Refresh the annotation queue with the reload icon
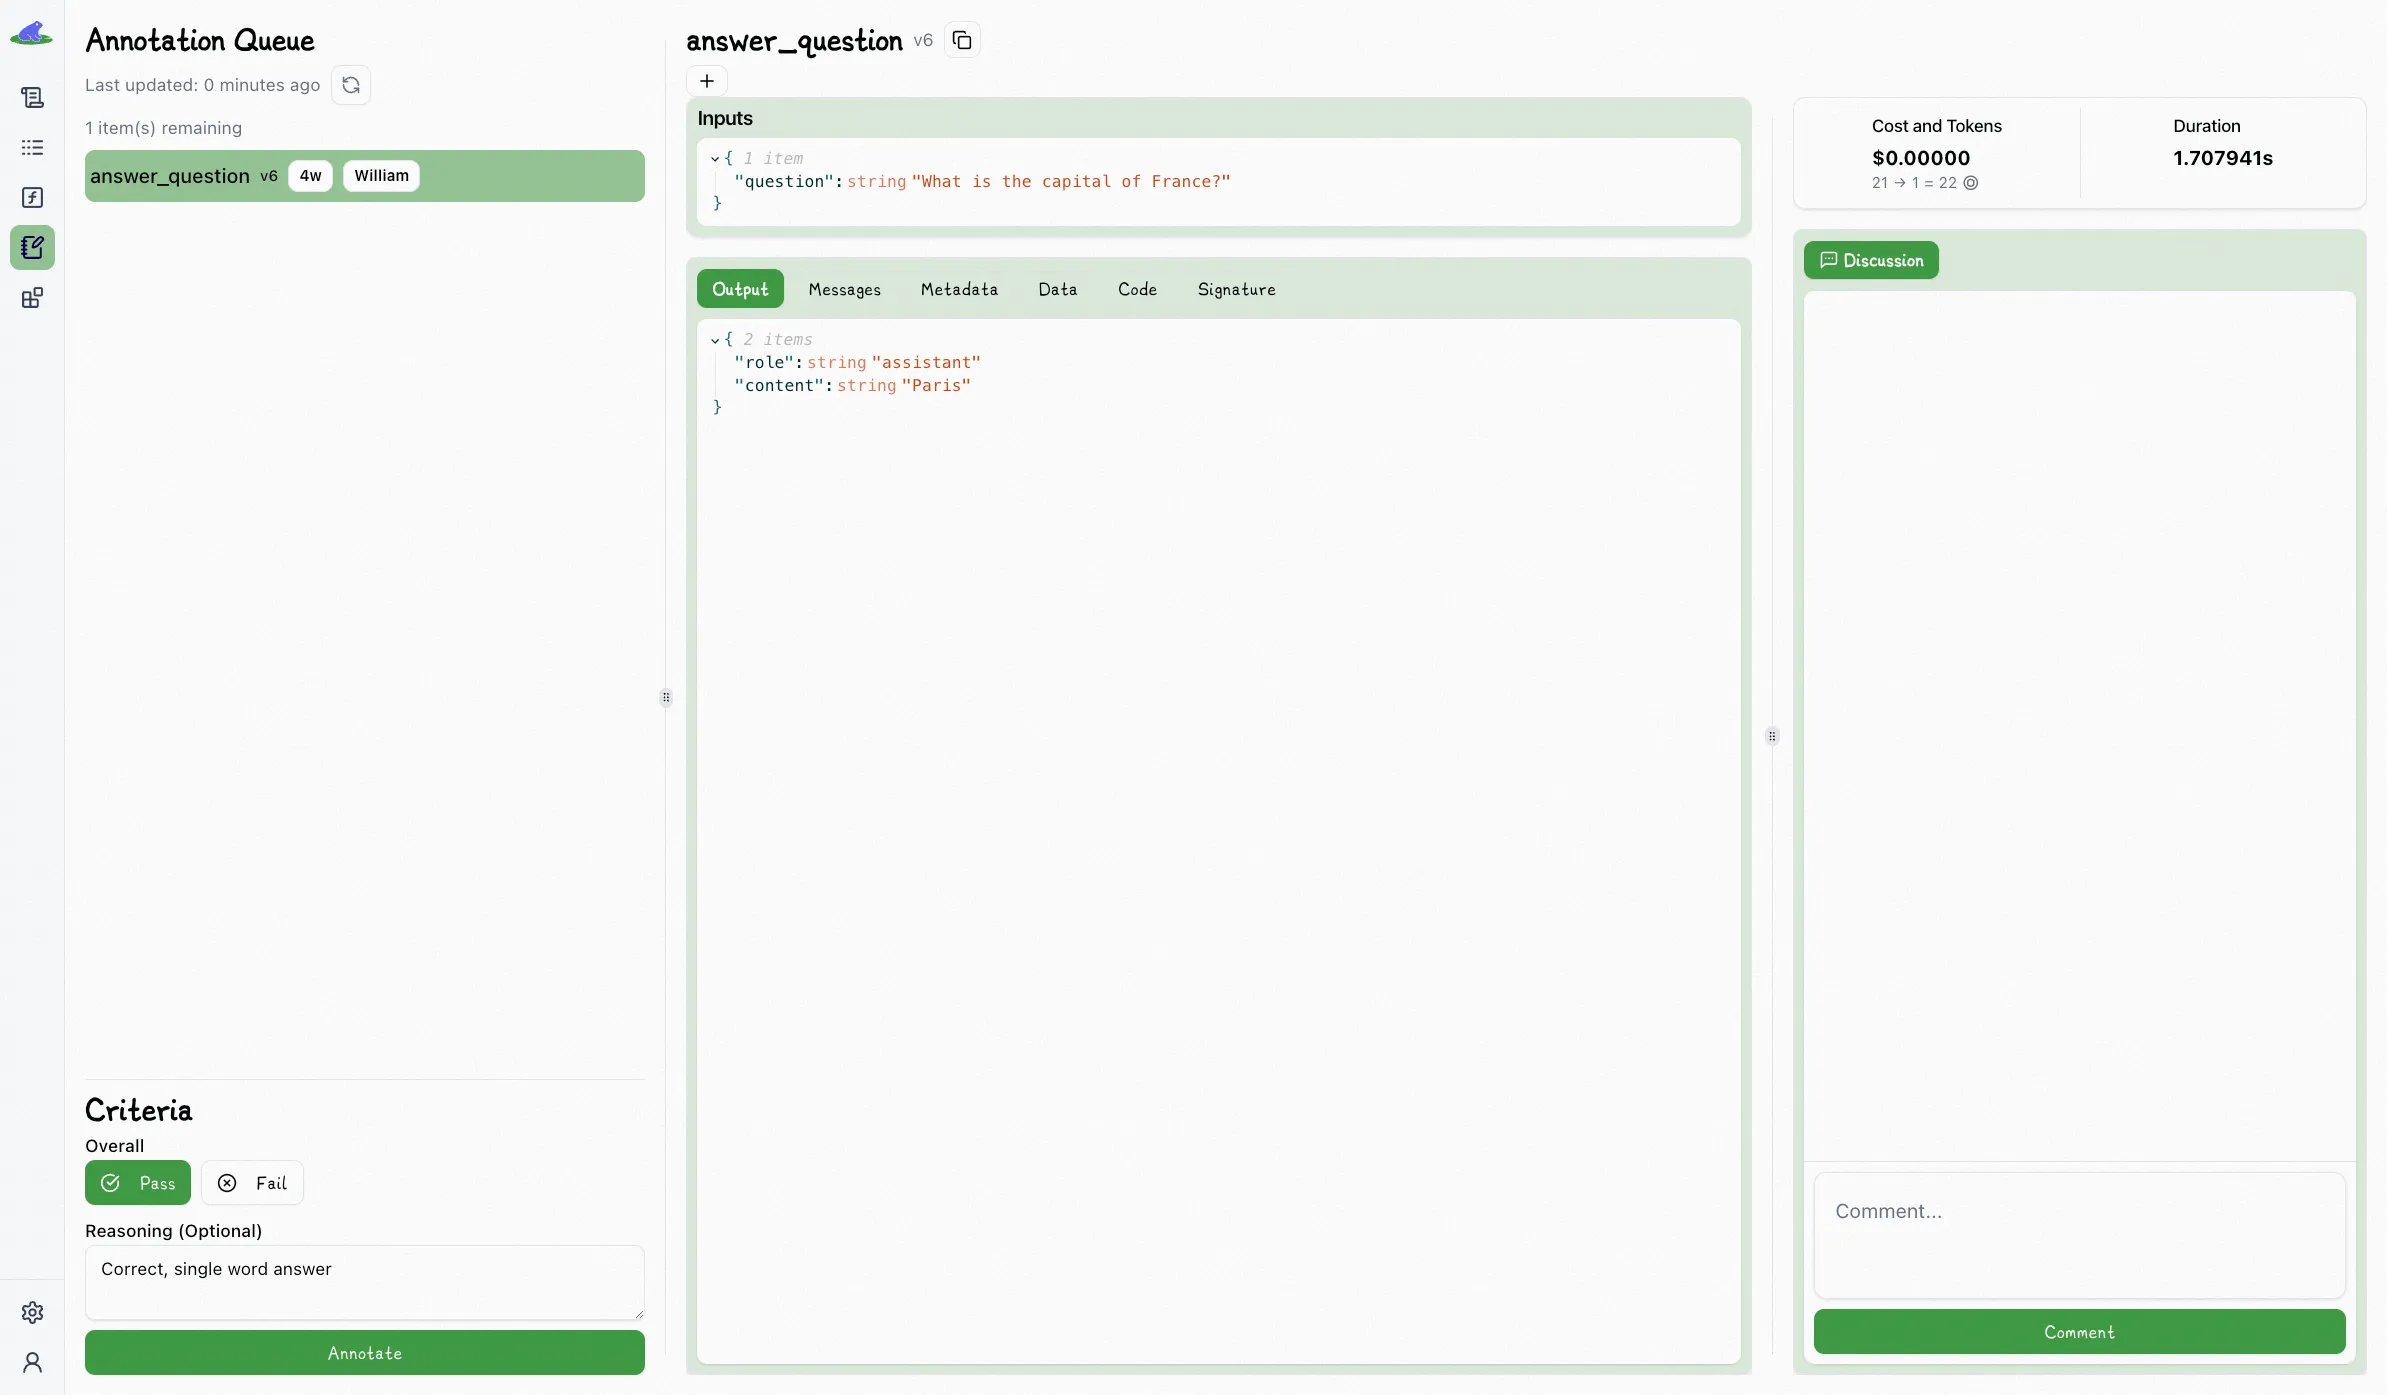Screen dimensions: 2387x1395 coord(349,84)
